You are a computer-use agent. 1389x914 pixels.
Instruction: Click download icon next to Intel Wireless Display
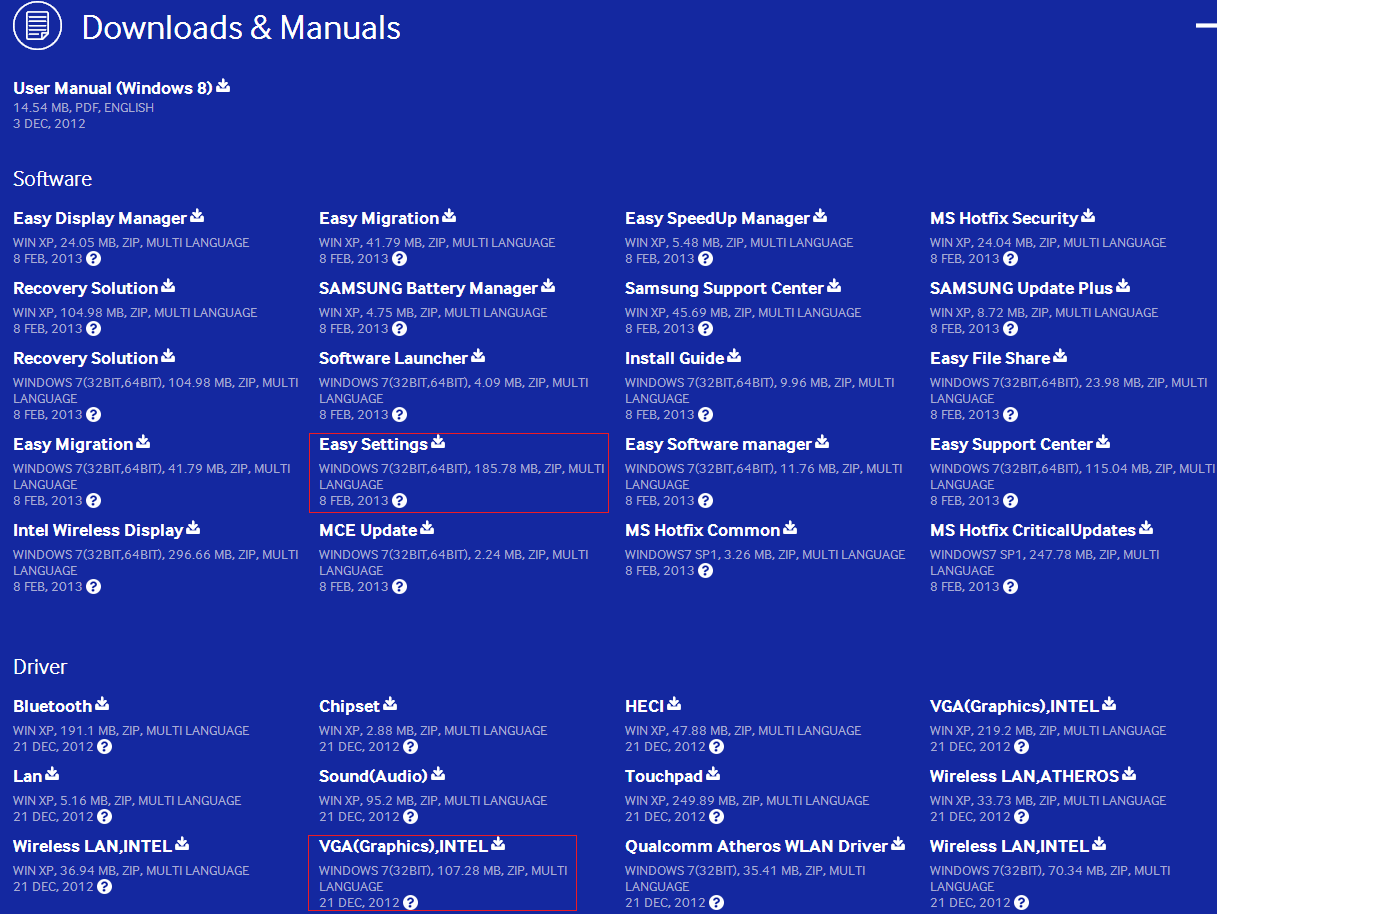(x=193, y=528)
